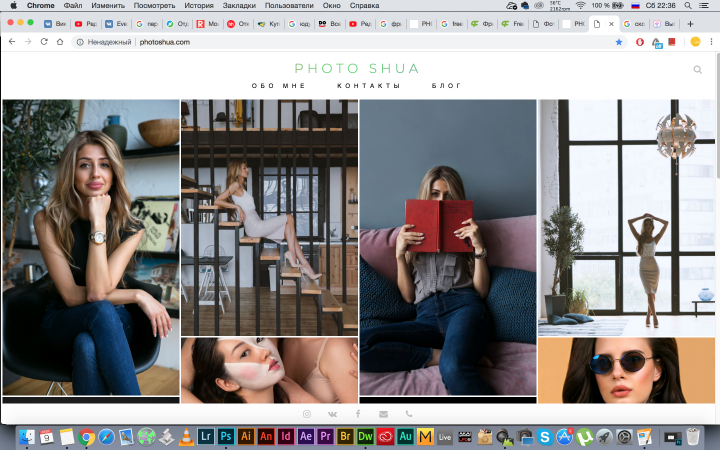Open photo of woman on loft staircase
Image resolution: width=720 pixels, height=450 pixels.
pos(270,218)
